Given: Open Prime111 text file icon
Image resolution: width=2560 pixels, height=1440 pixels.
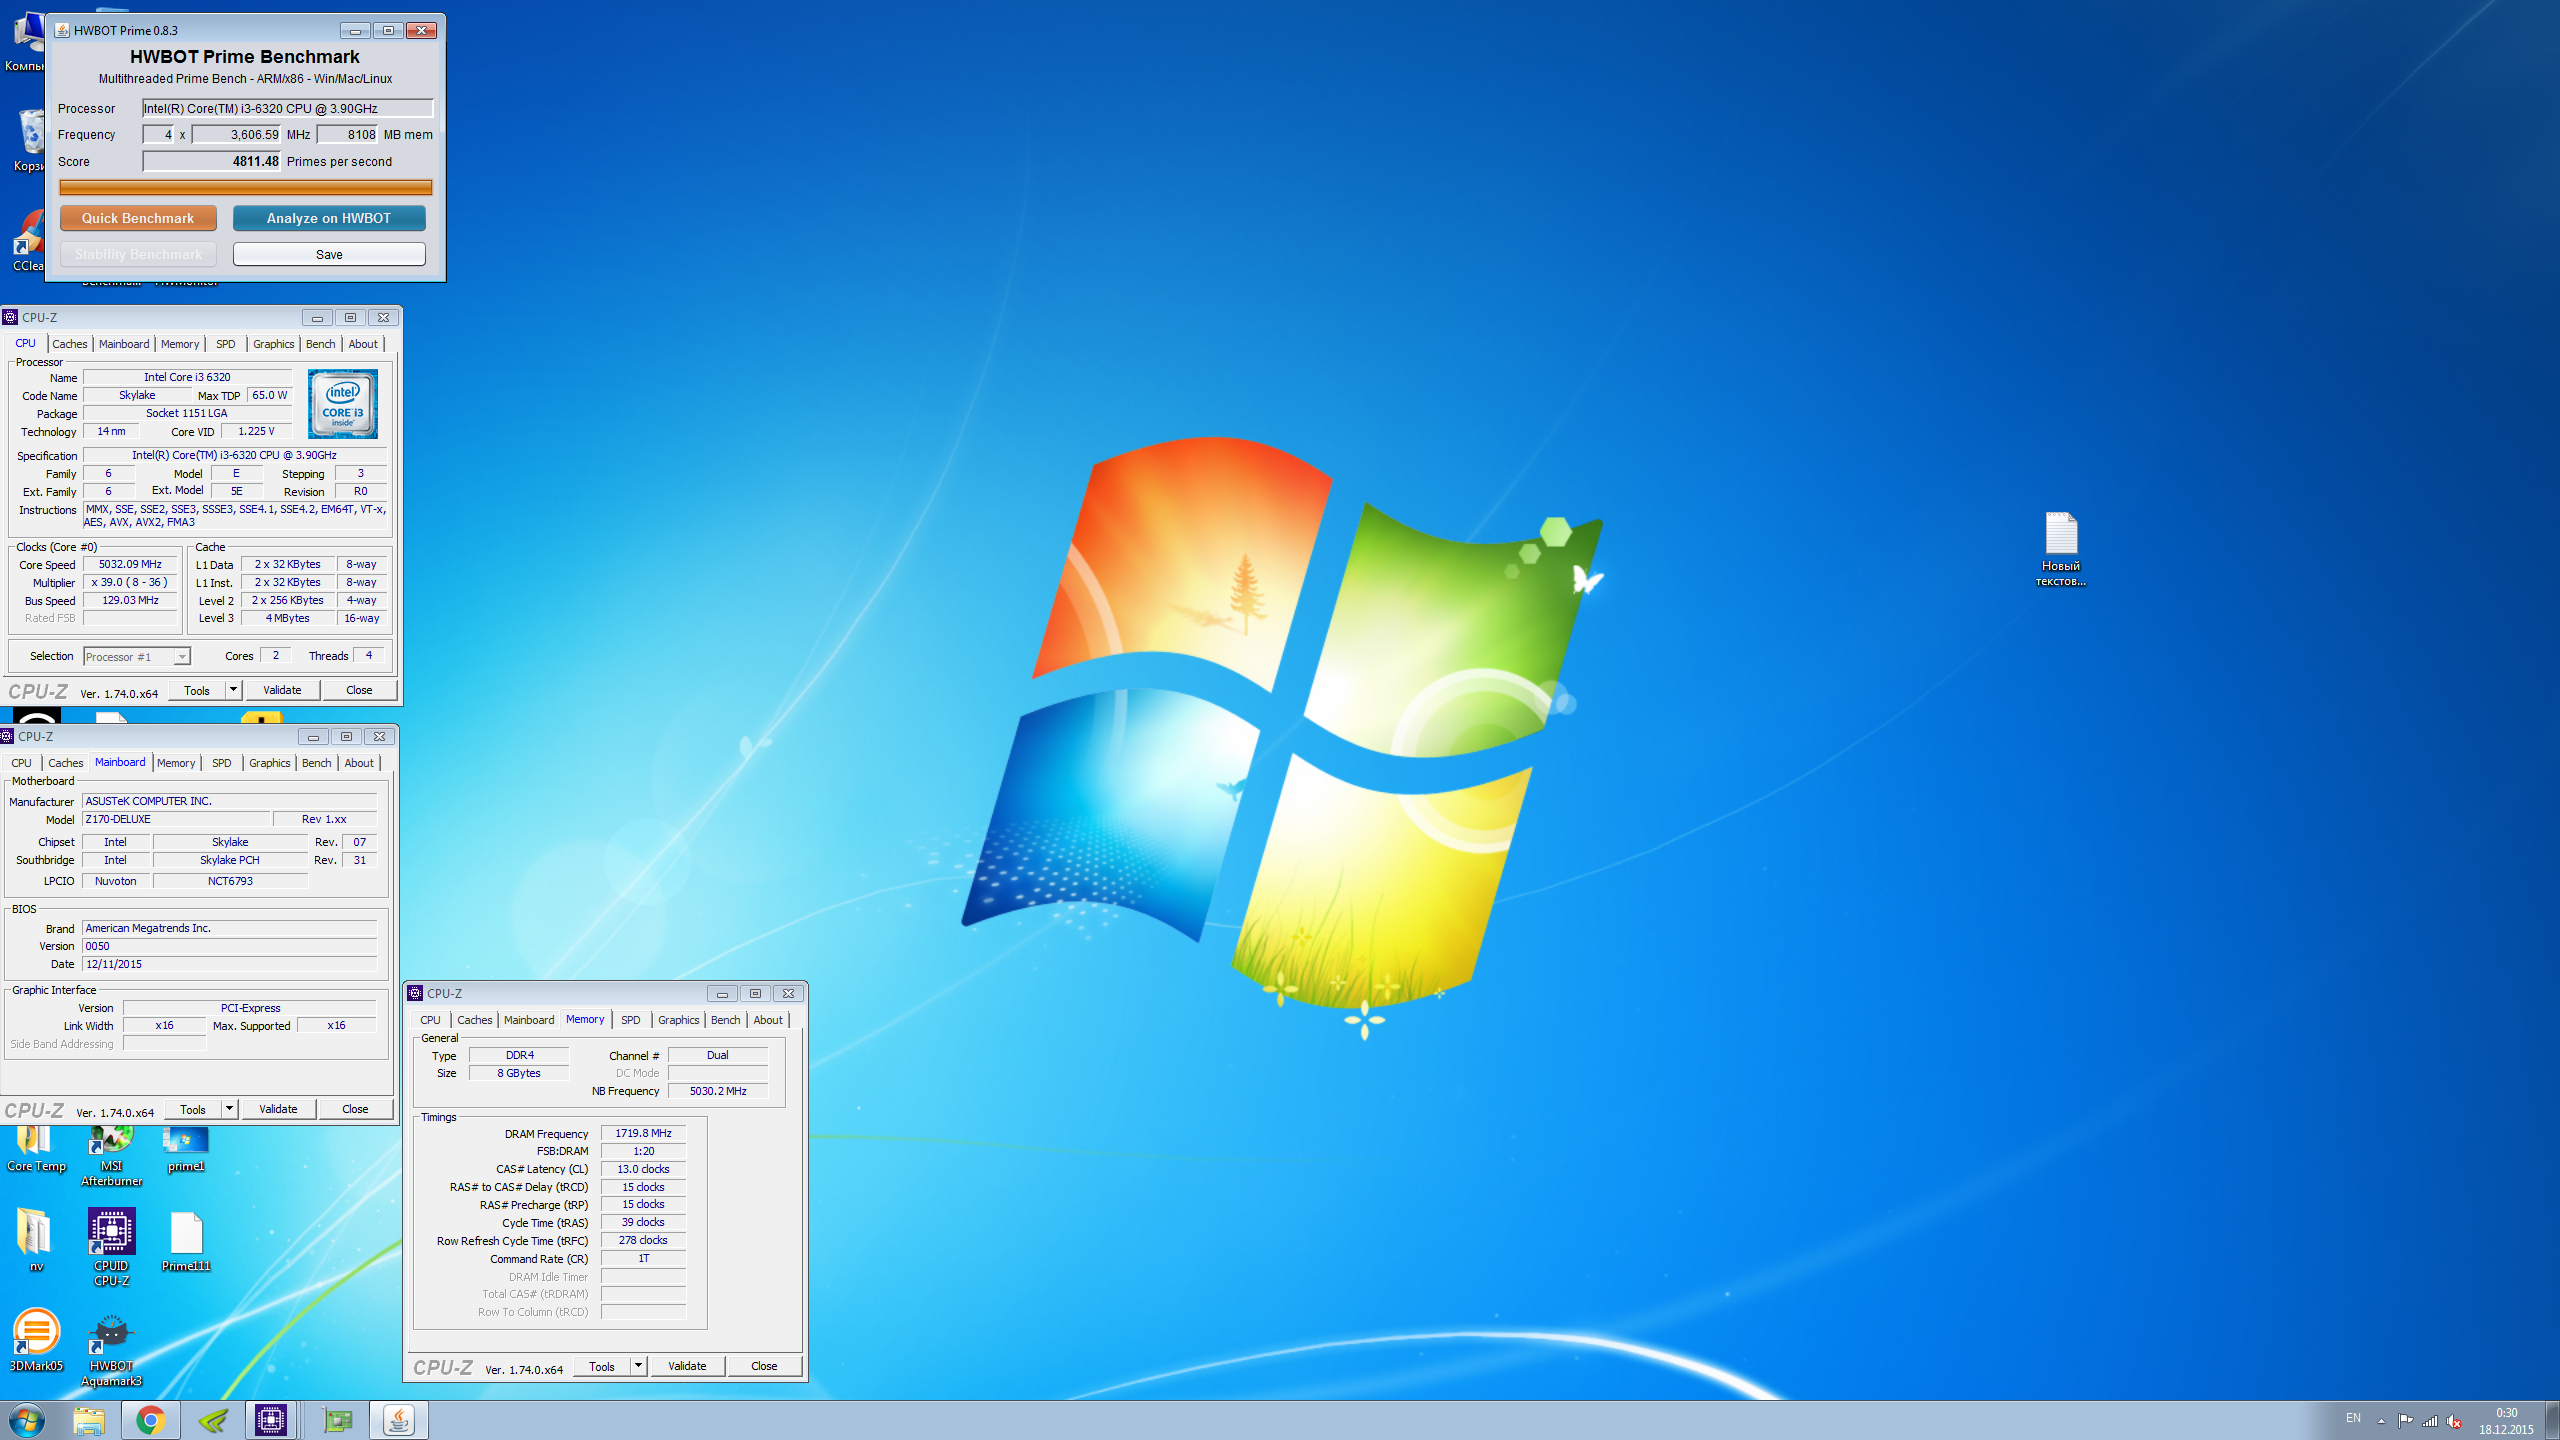Looking at the screenshot, I should click(186, 1240).
